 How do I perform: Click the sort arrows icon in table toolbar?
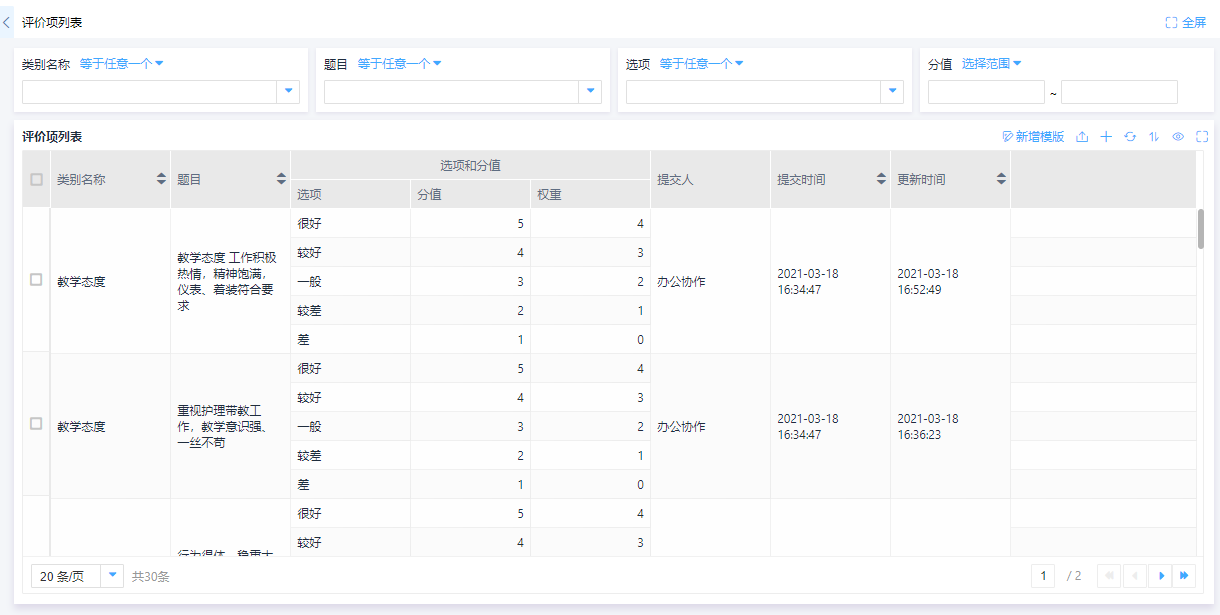click(x=1154, y=137)
